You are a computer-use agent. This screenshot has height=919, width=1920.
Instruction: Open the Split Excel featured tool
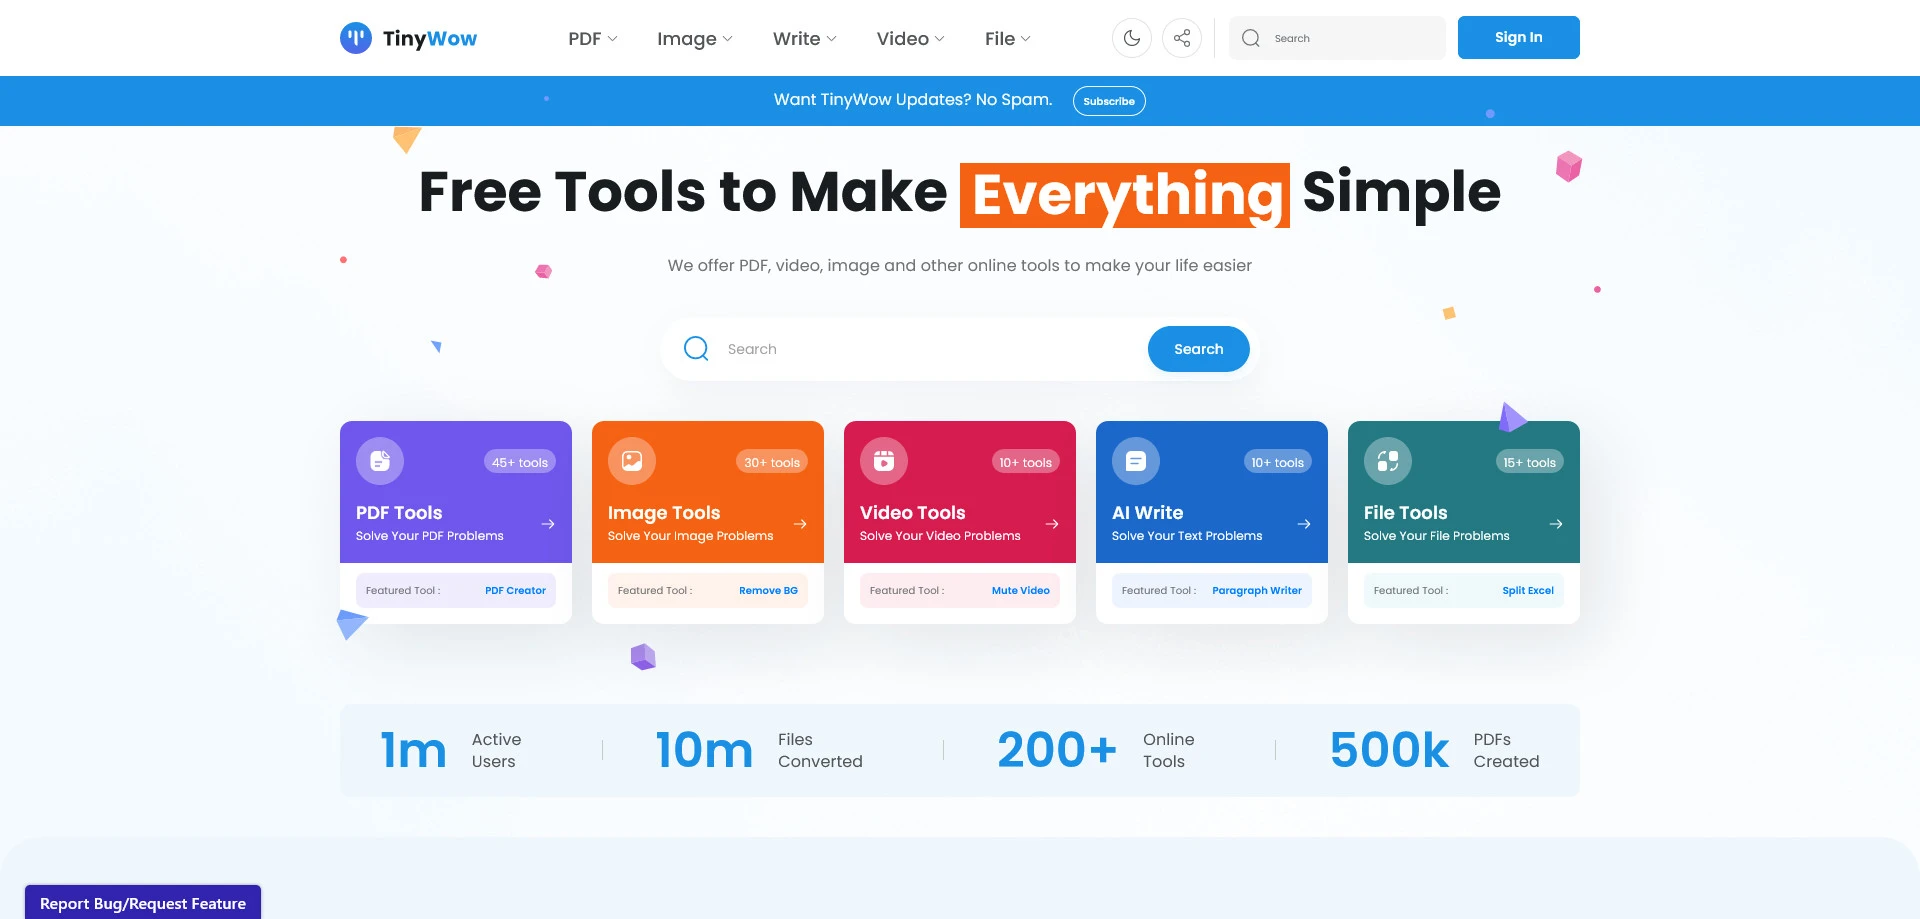pyautogui.click(x=1528, y=591)
